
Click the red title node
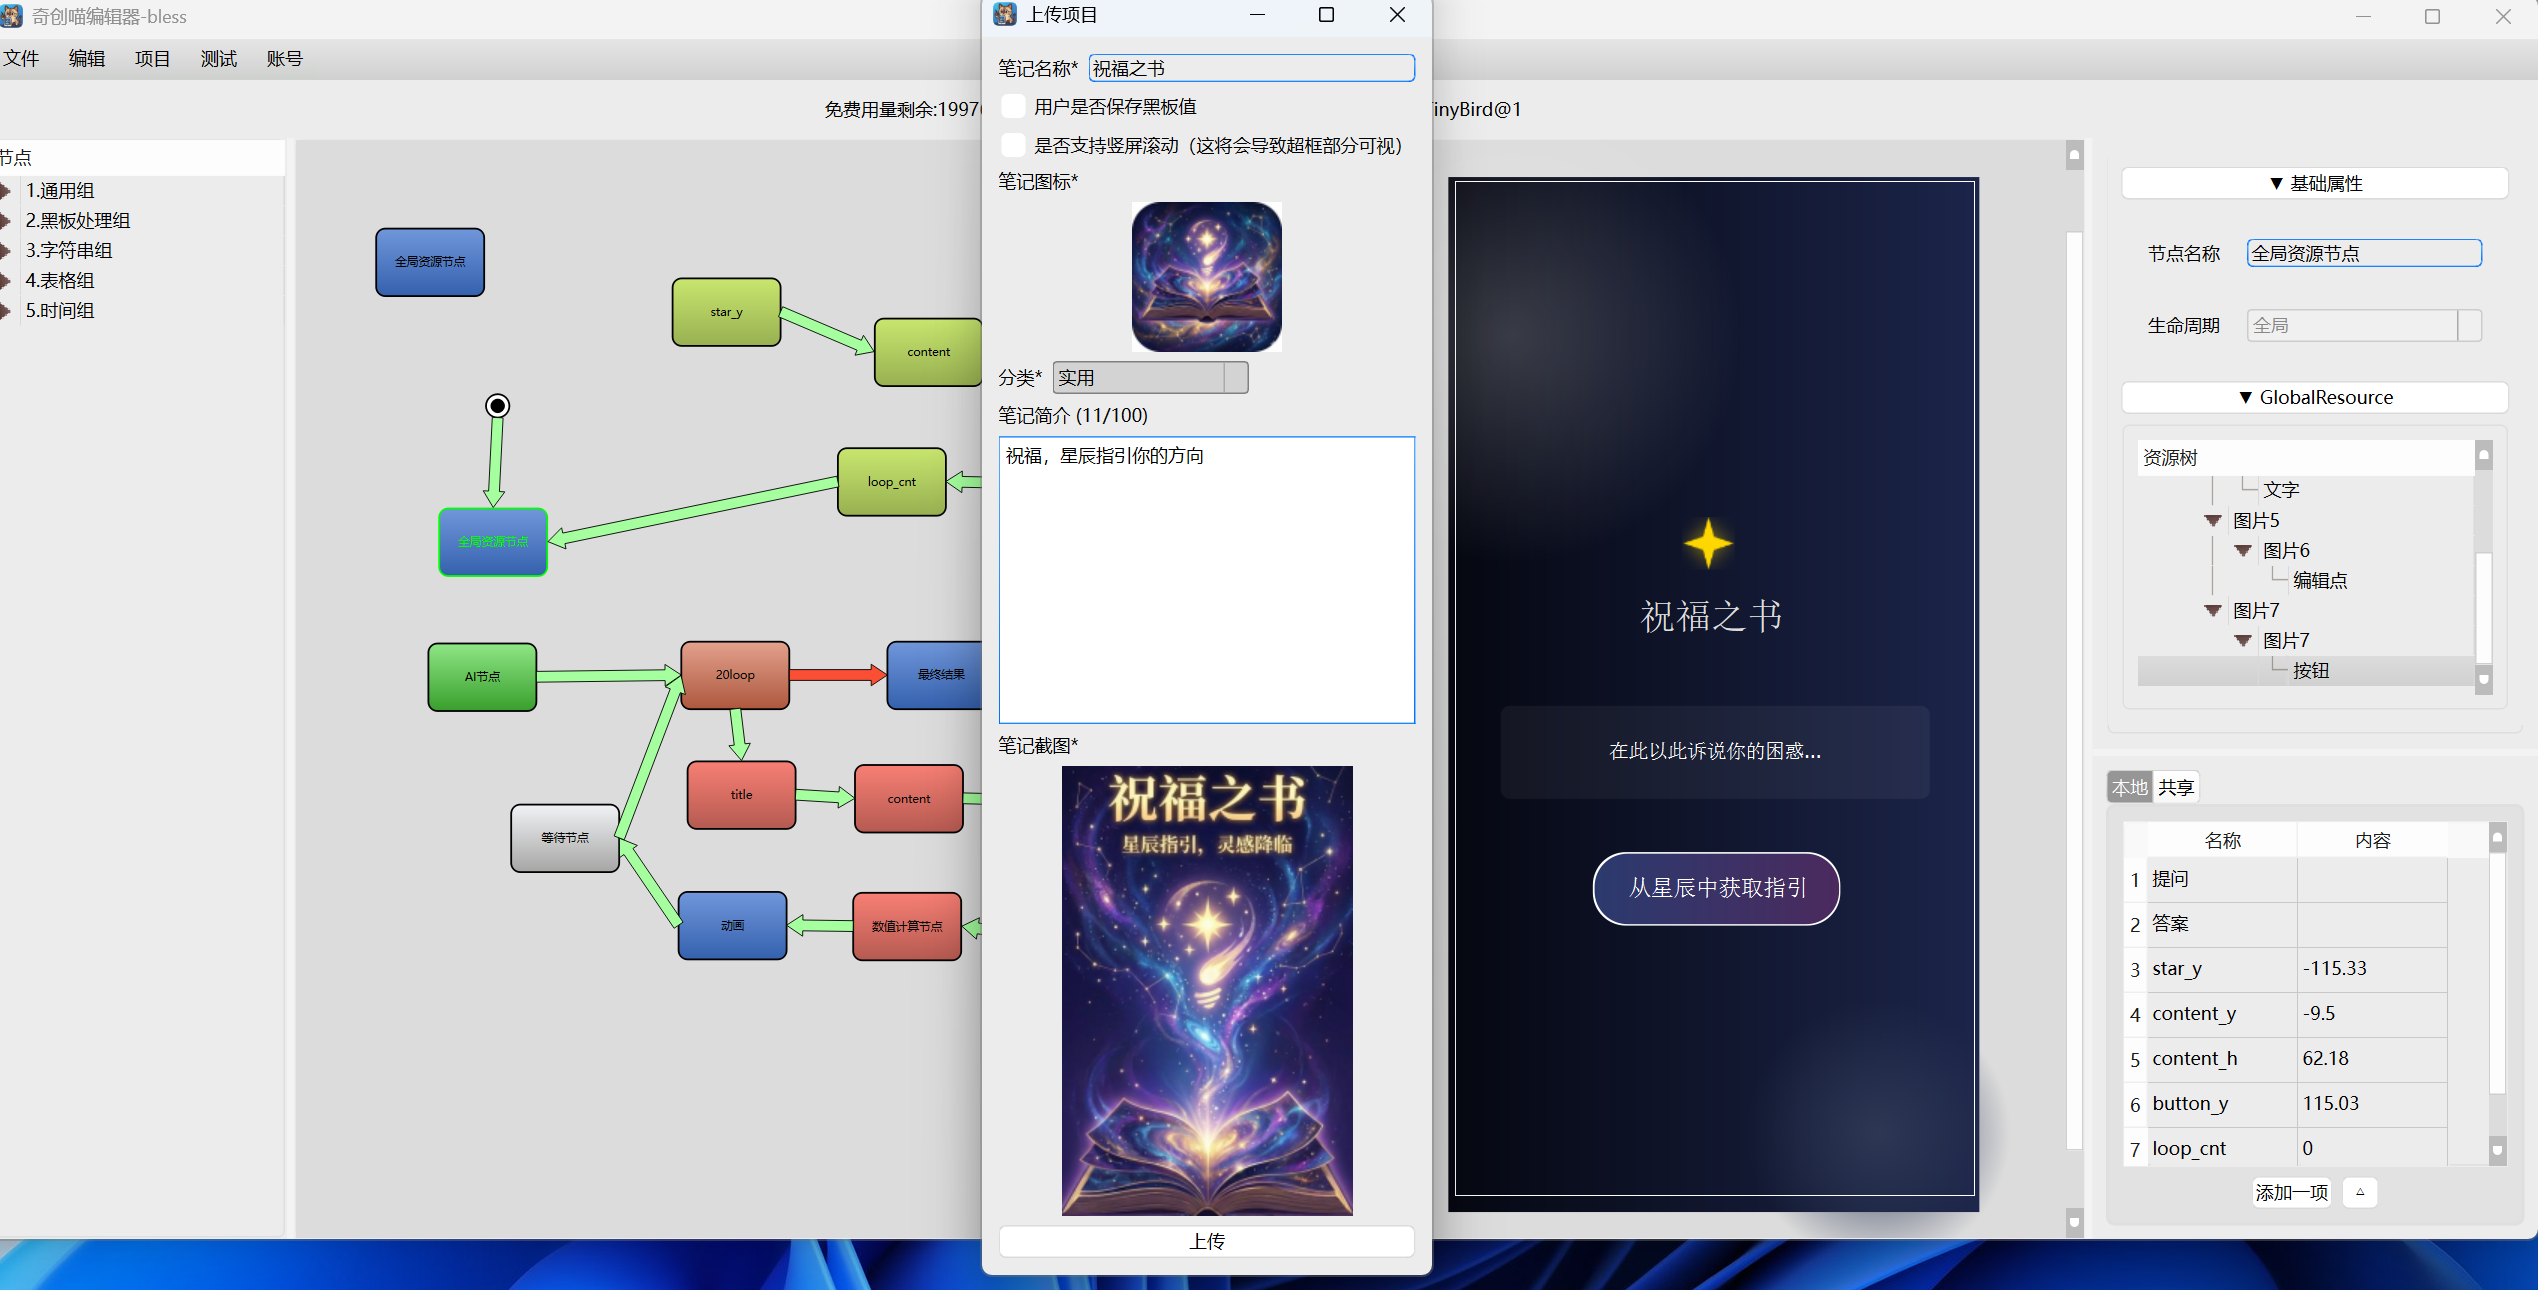click(x=740, y=794)
